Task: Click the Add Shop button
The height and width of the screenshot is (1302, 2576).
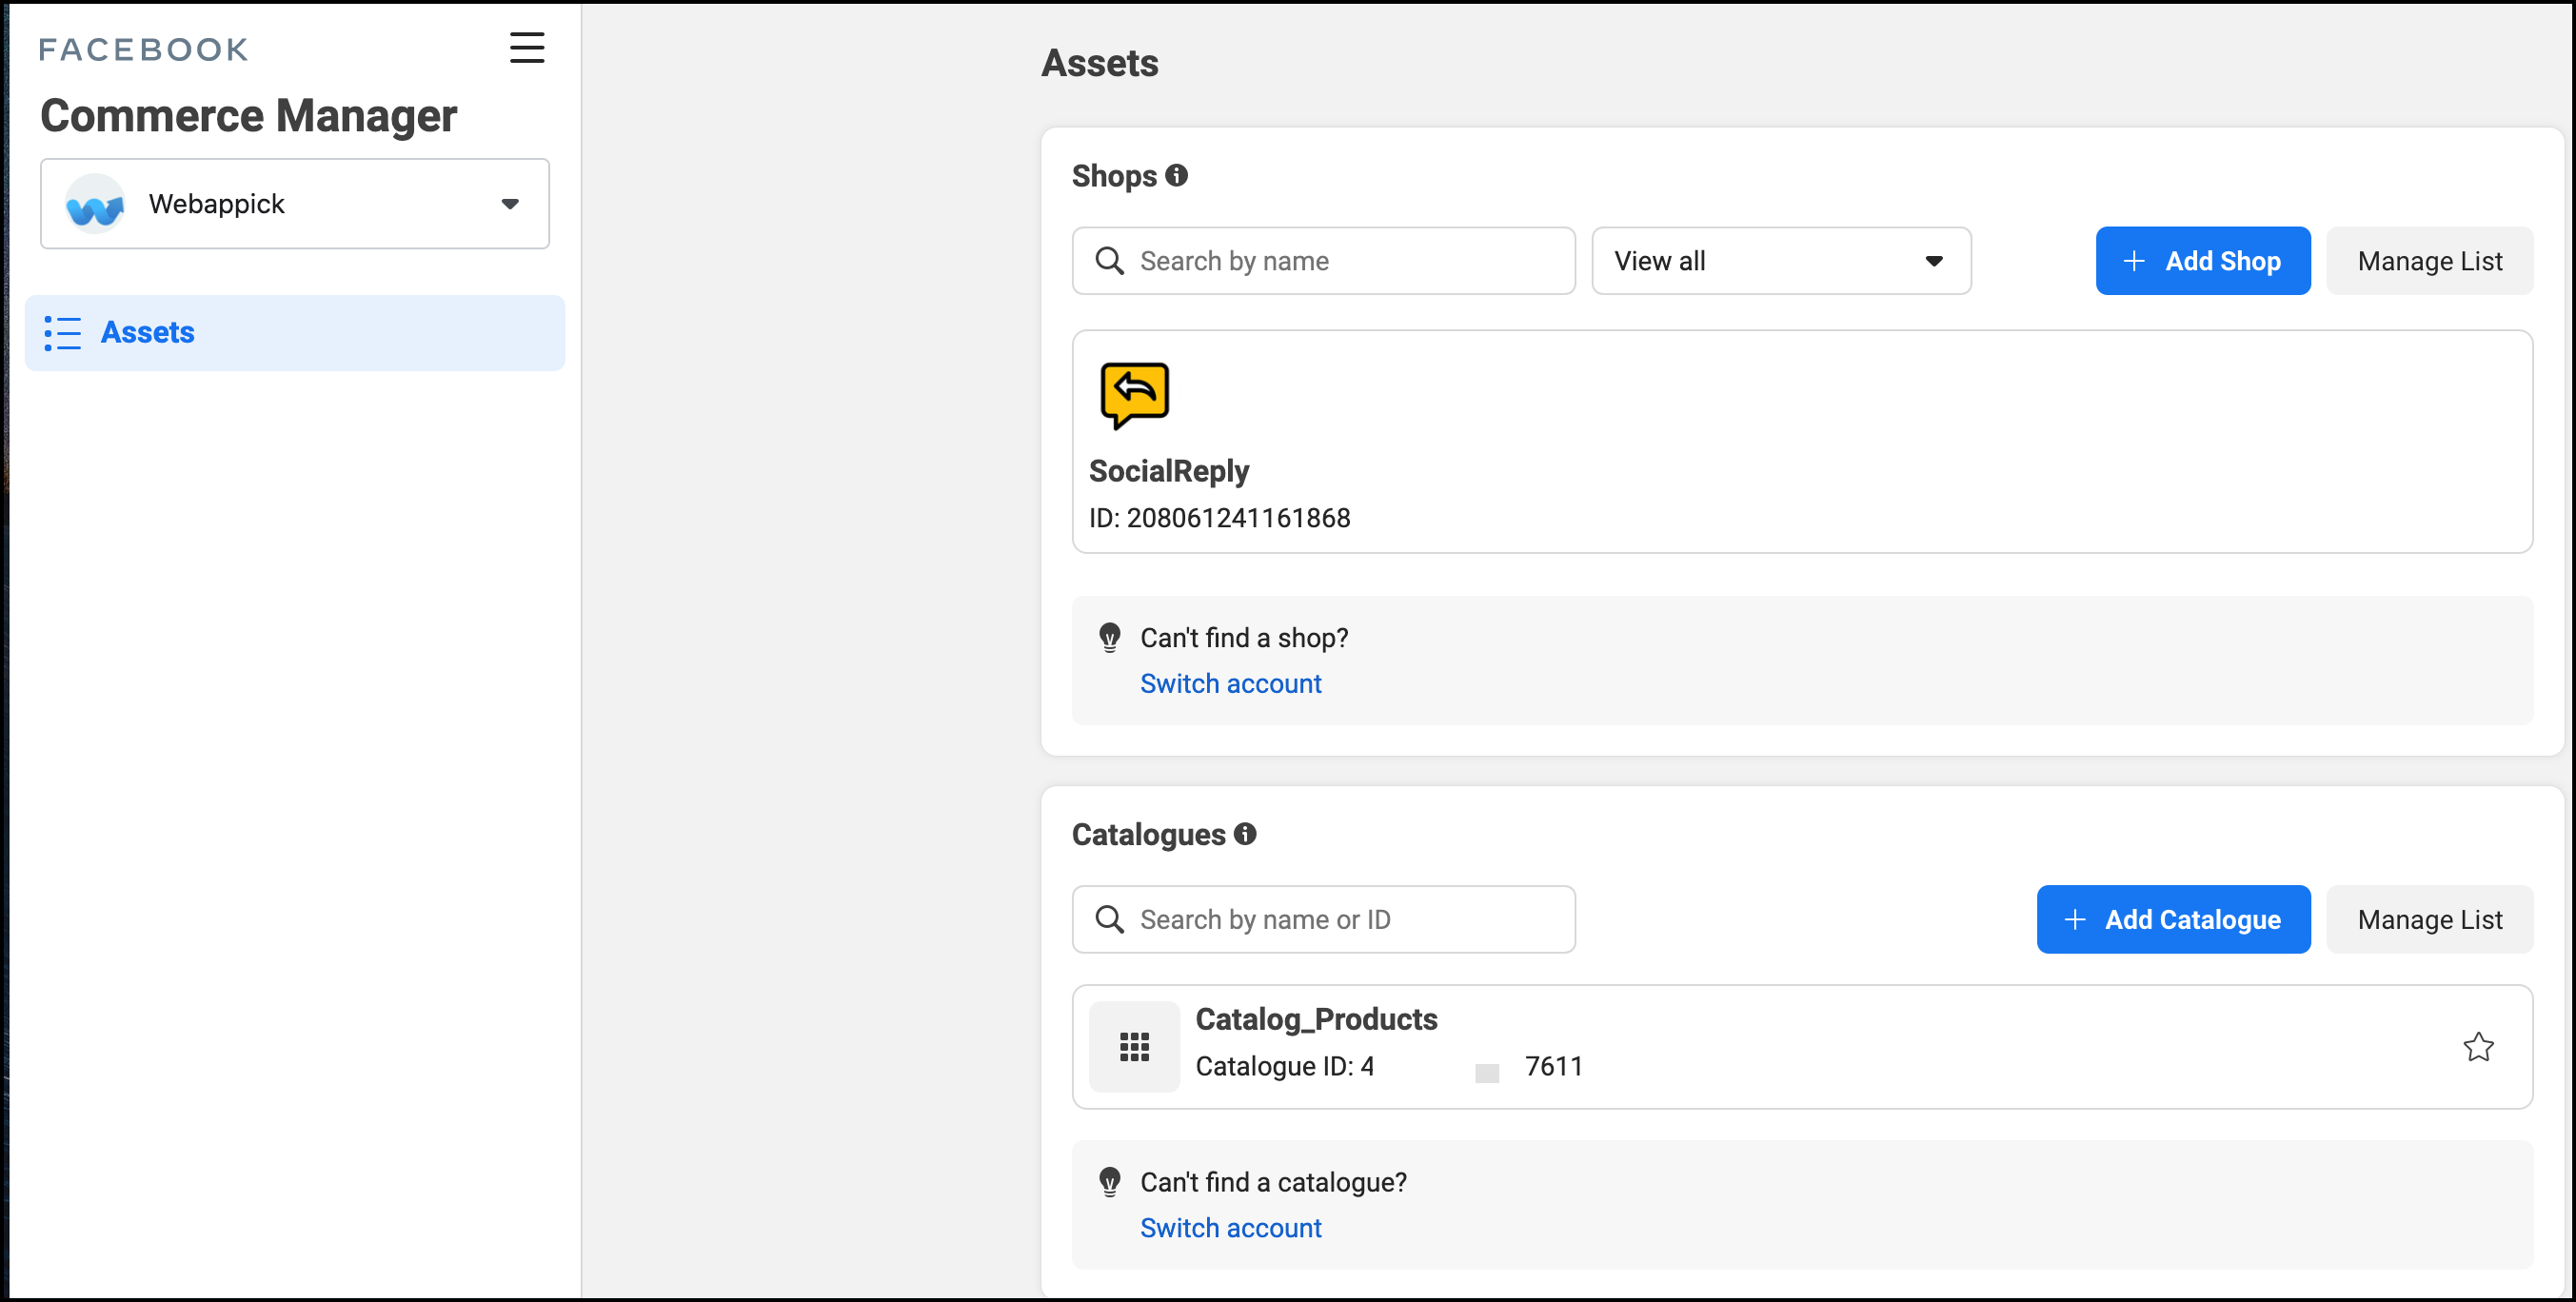Action: coord(2202,261)
